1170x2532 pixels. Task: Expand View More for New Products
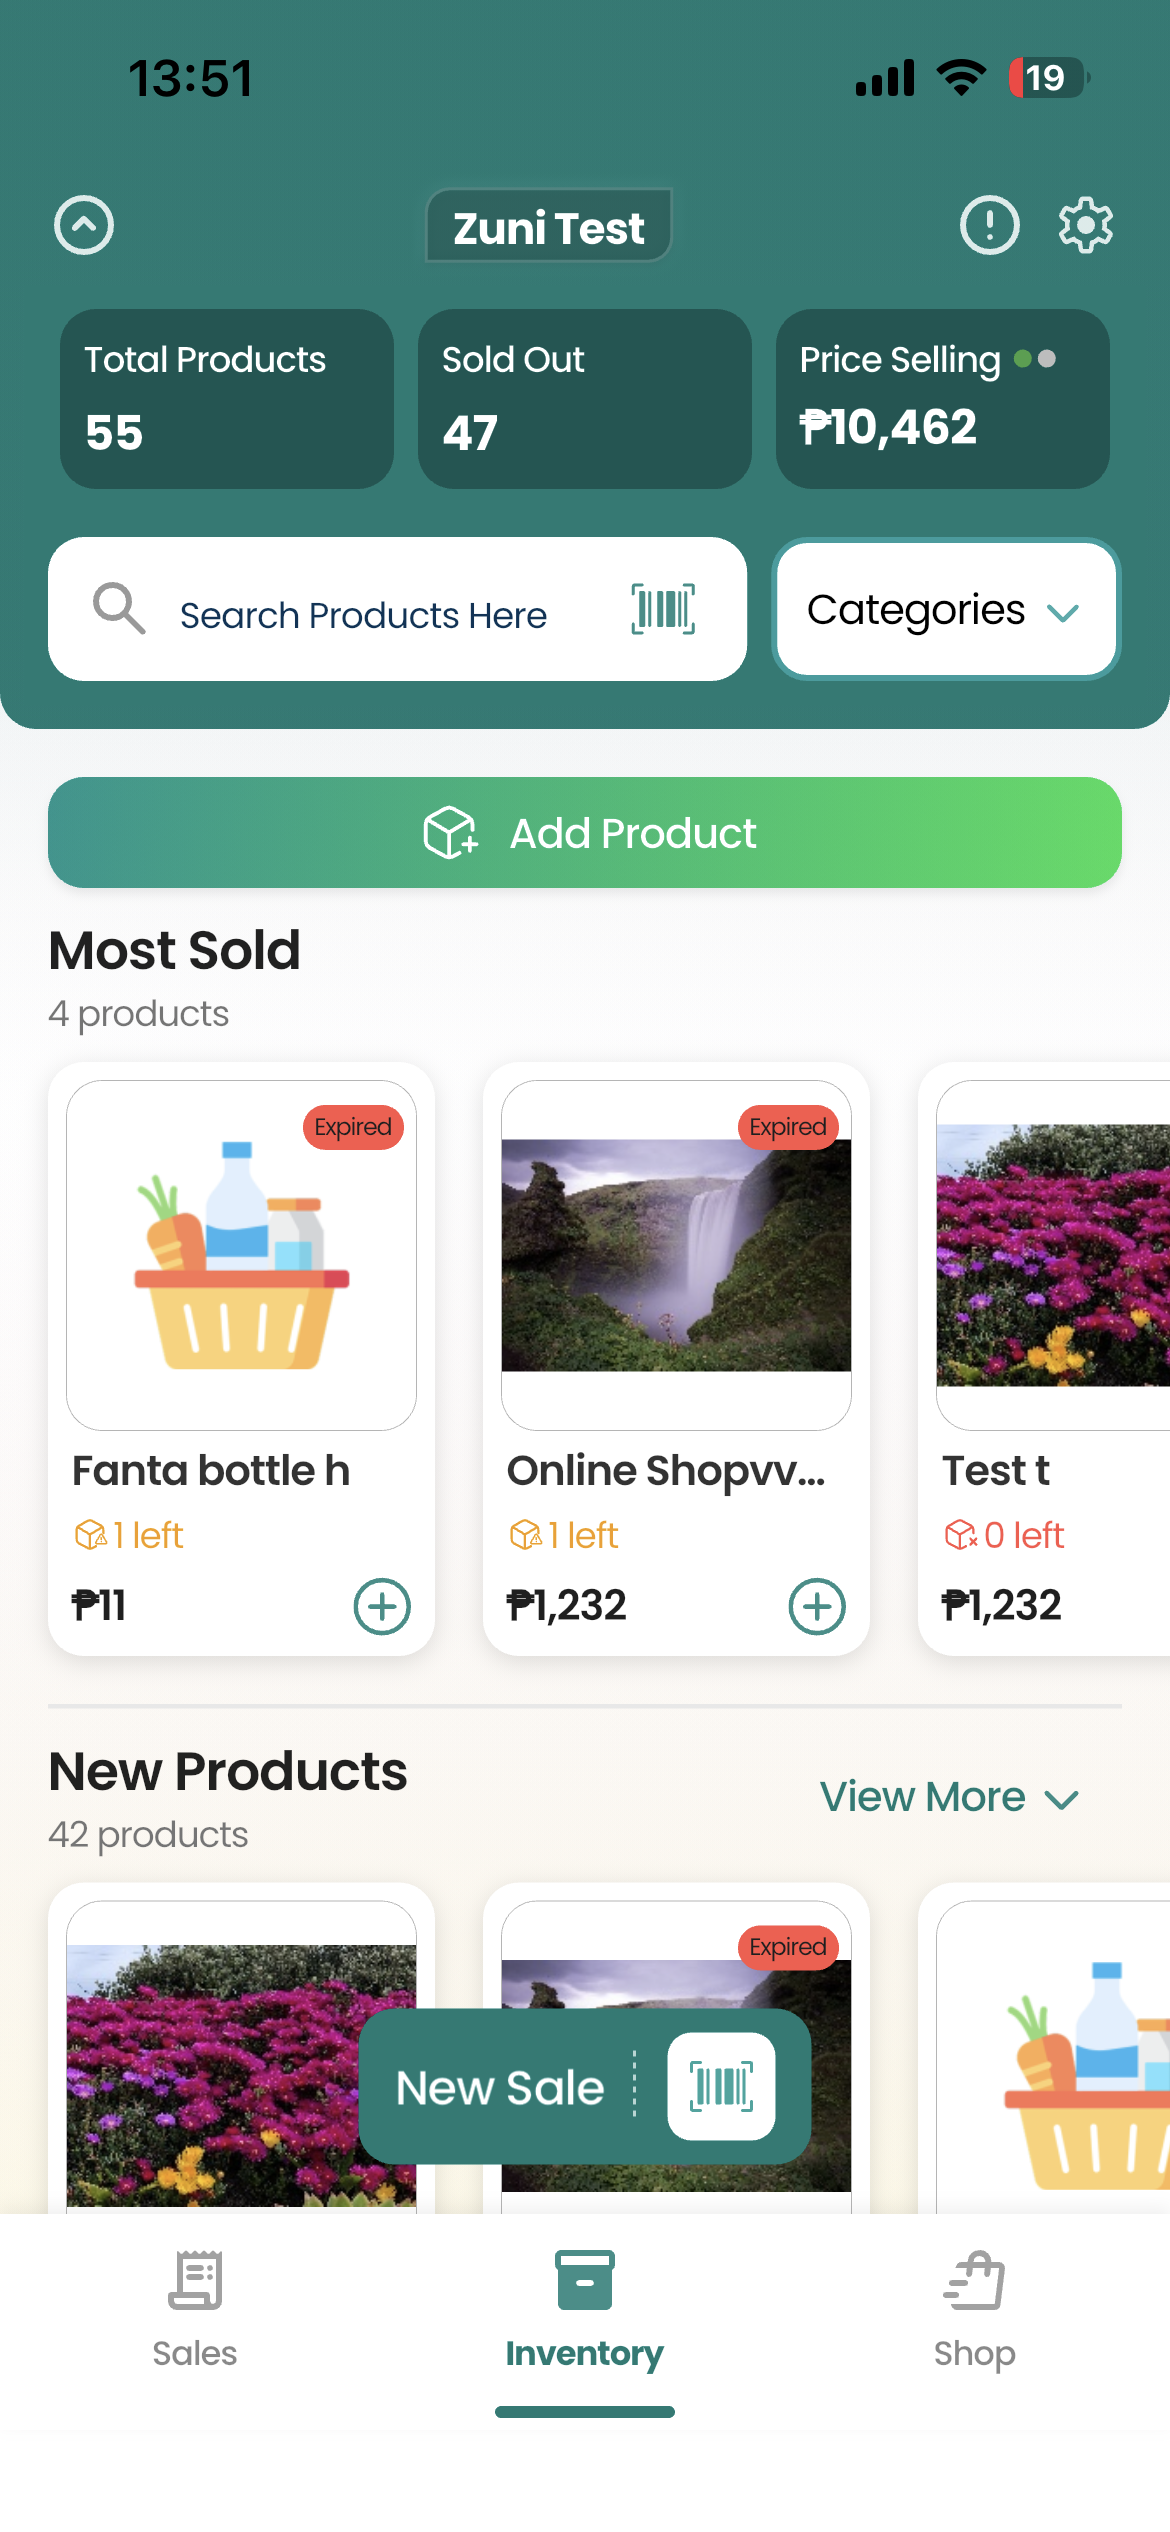pyautogui.click(x=949, y=1797)
